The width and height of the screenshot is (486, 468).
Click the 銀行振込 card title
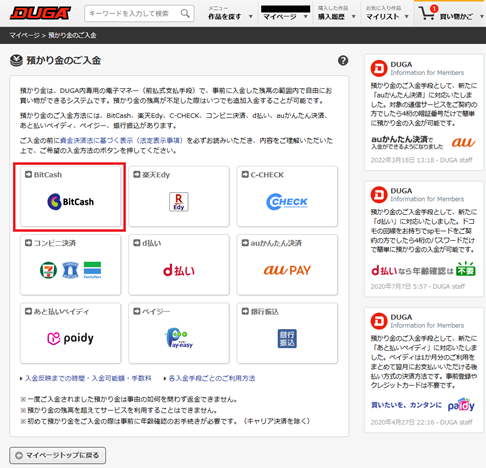click(265, 311)
